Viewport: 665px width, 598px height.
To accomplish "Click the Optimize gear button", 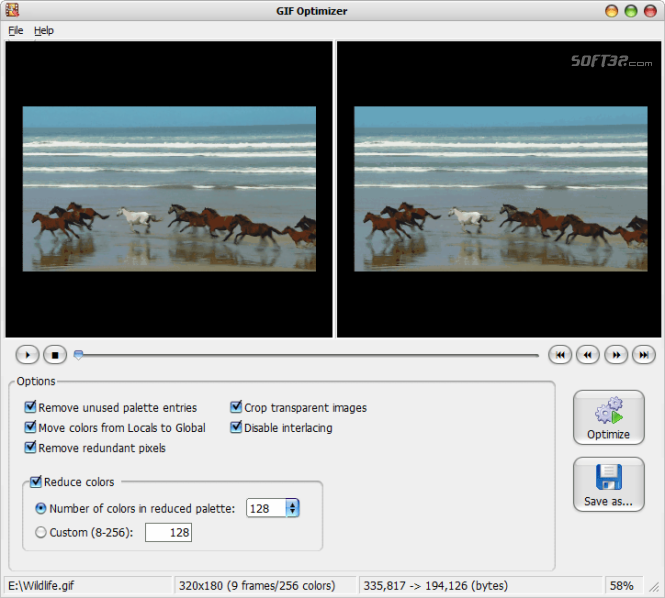I will pyautogui.click(x=608, y=417).
